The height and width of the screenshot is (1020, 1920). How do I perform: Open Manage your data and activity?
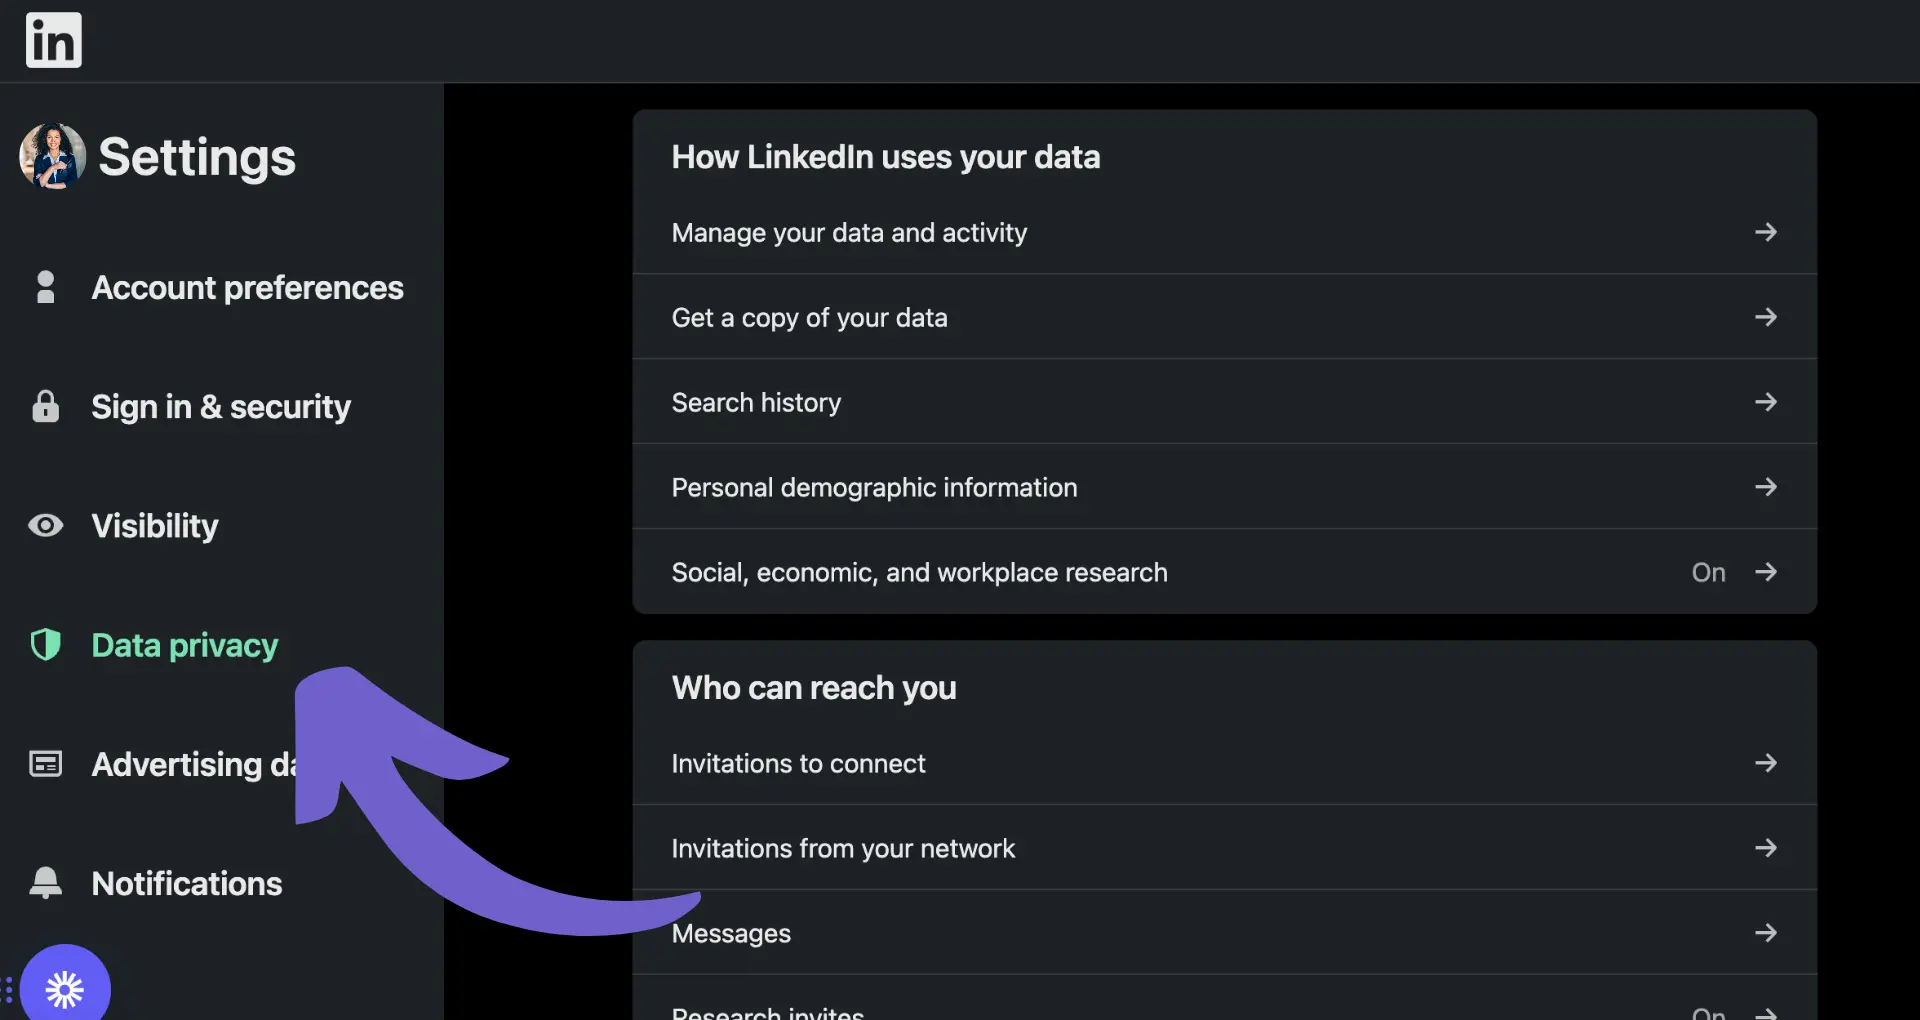click(x=849, y=232)
